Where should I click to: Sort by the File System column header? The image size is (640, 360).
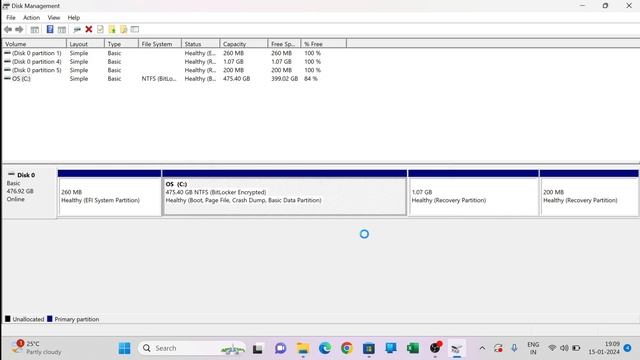click(160, 44)
